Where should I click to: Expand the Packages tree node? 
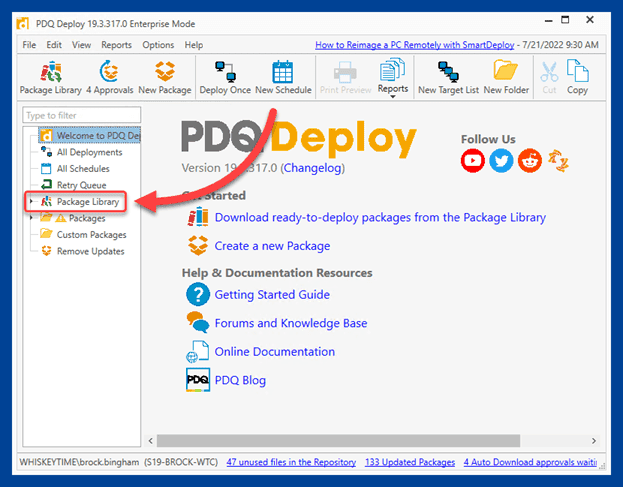tap(31, 218)
